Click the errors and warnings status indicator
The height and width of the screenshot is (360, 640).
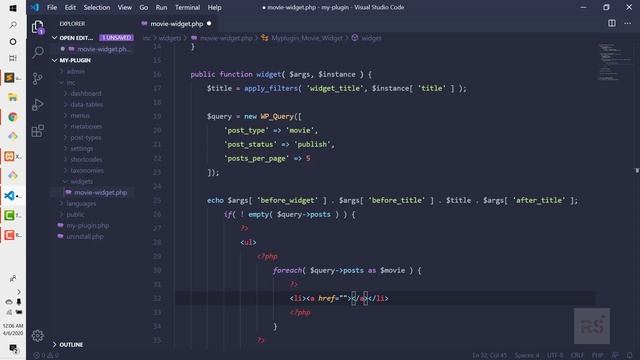pos(46,356)
